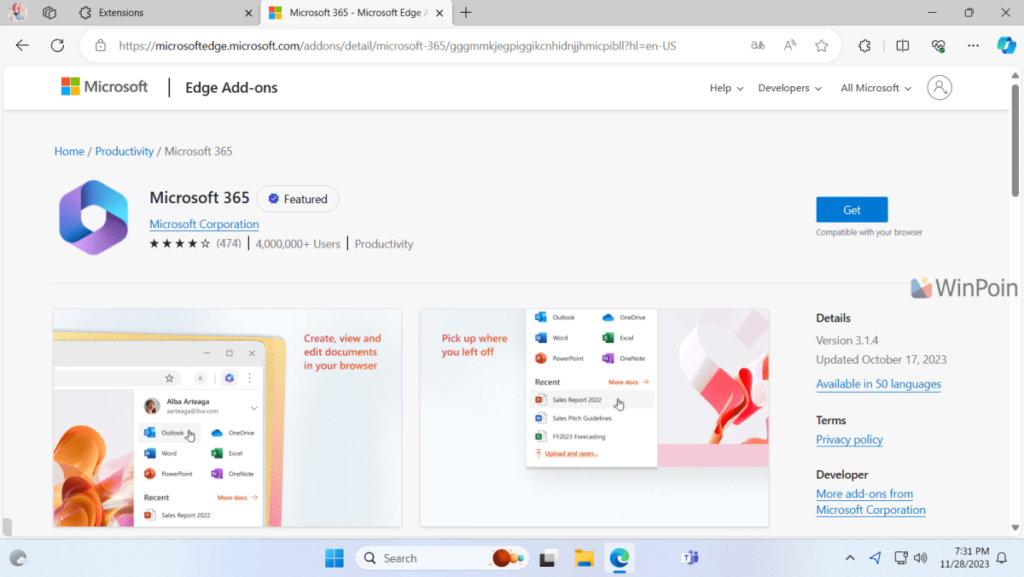Viewport: 1024px width, 577px height.
Task: Launch the Copilot sidebar
Action: click(x=1006, y=45)
